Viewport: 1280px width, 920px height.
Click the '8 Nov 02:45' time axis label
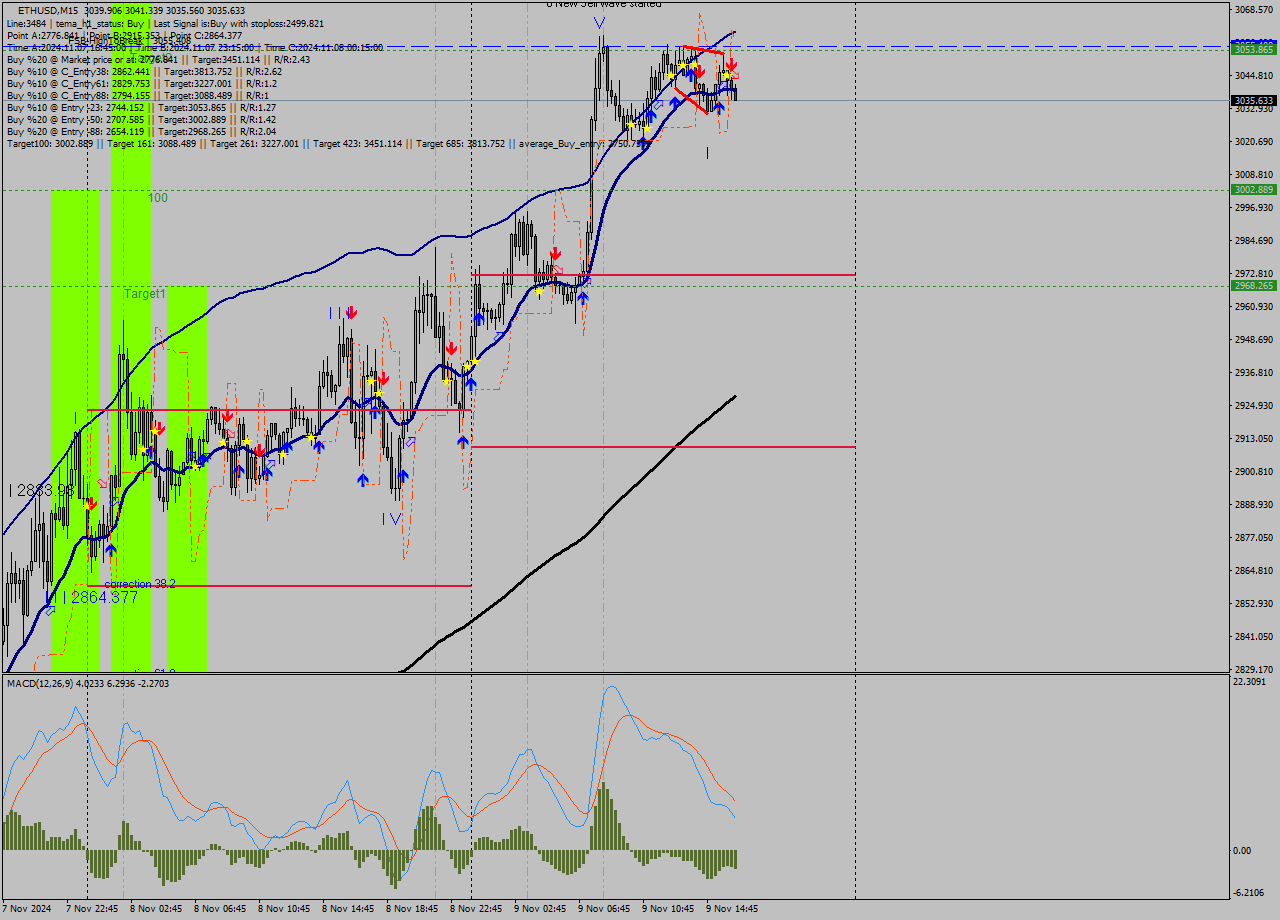[156, 909]
